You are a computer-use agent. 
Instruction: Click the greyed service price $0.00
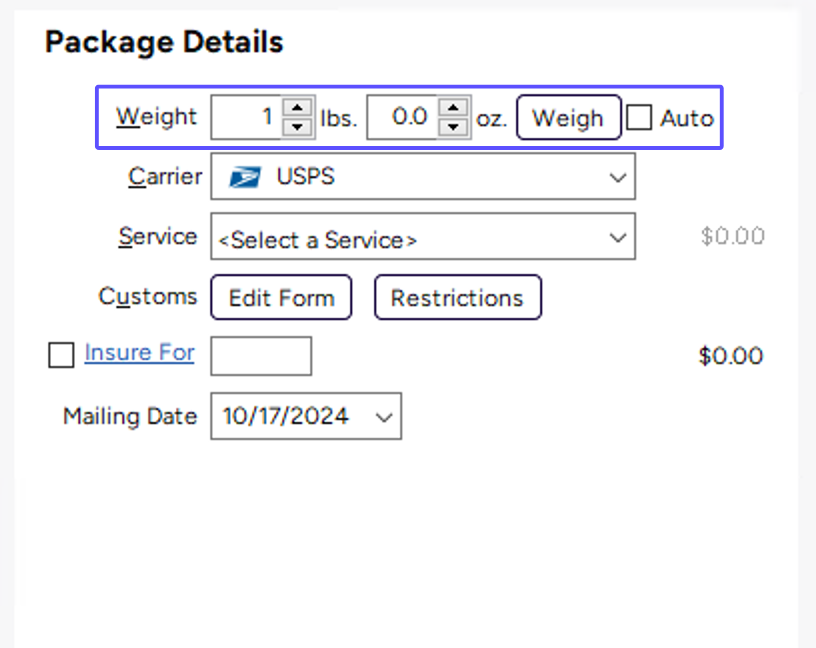click(733, 236)
